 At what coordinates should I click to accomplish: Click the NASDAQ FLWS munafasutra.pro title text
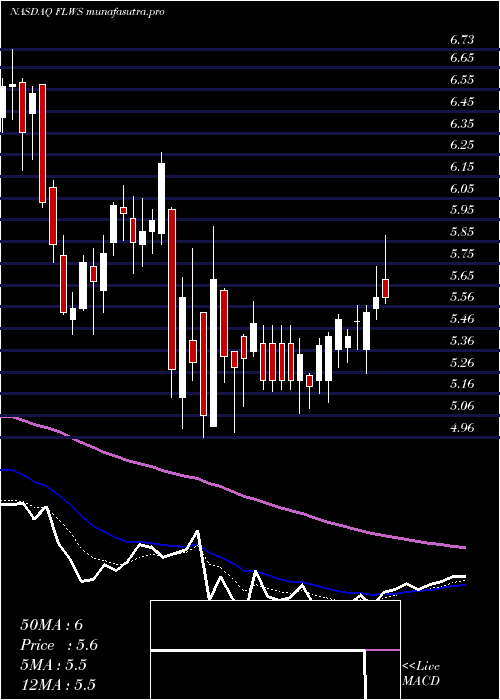coord(87,12)
